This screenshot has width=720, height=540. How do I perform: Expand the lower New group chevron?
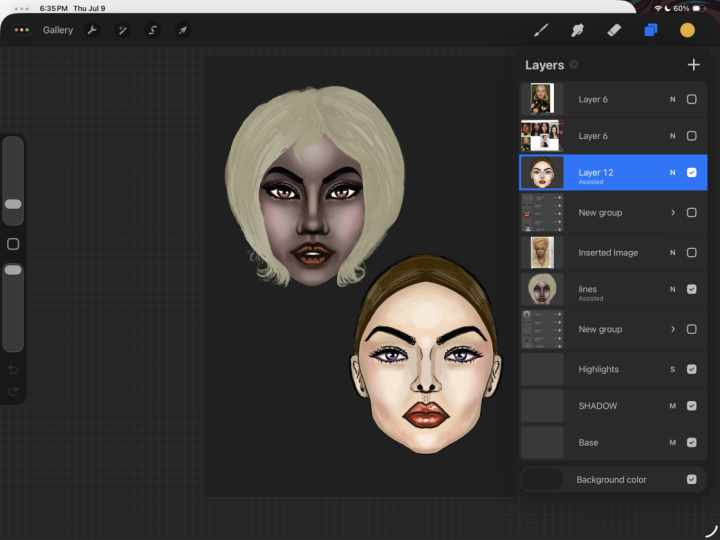coord(673,329)
